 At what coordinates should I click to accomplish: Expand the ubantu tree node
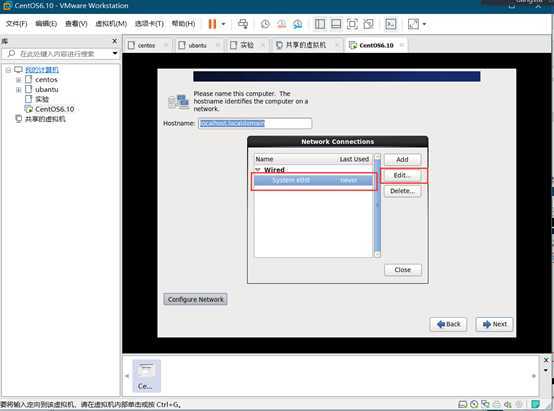19,90
